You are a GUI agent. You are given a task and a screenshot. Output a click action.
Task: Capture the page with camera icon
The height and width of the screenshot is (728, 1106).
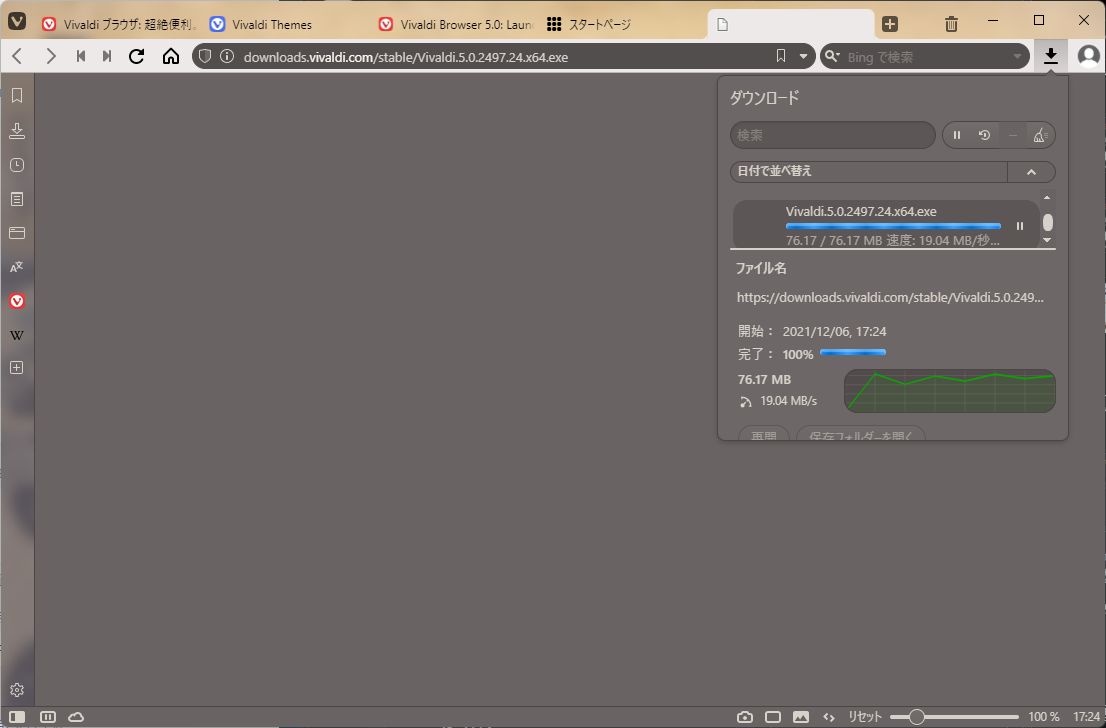[x=745, y=717]
